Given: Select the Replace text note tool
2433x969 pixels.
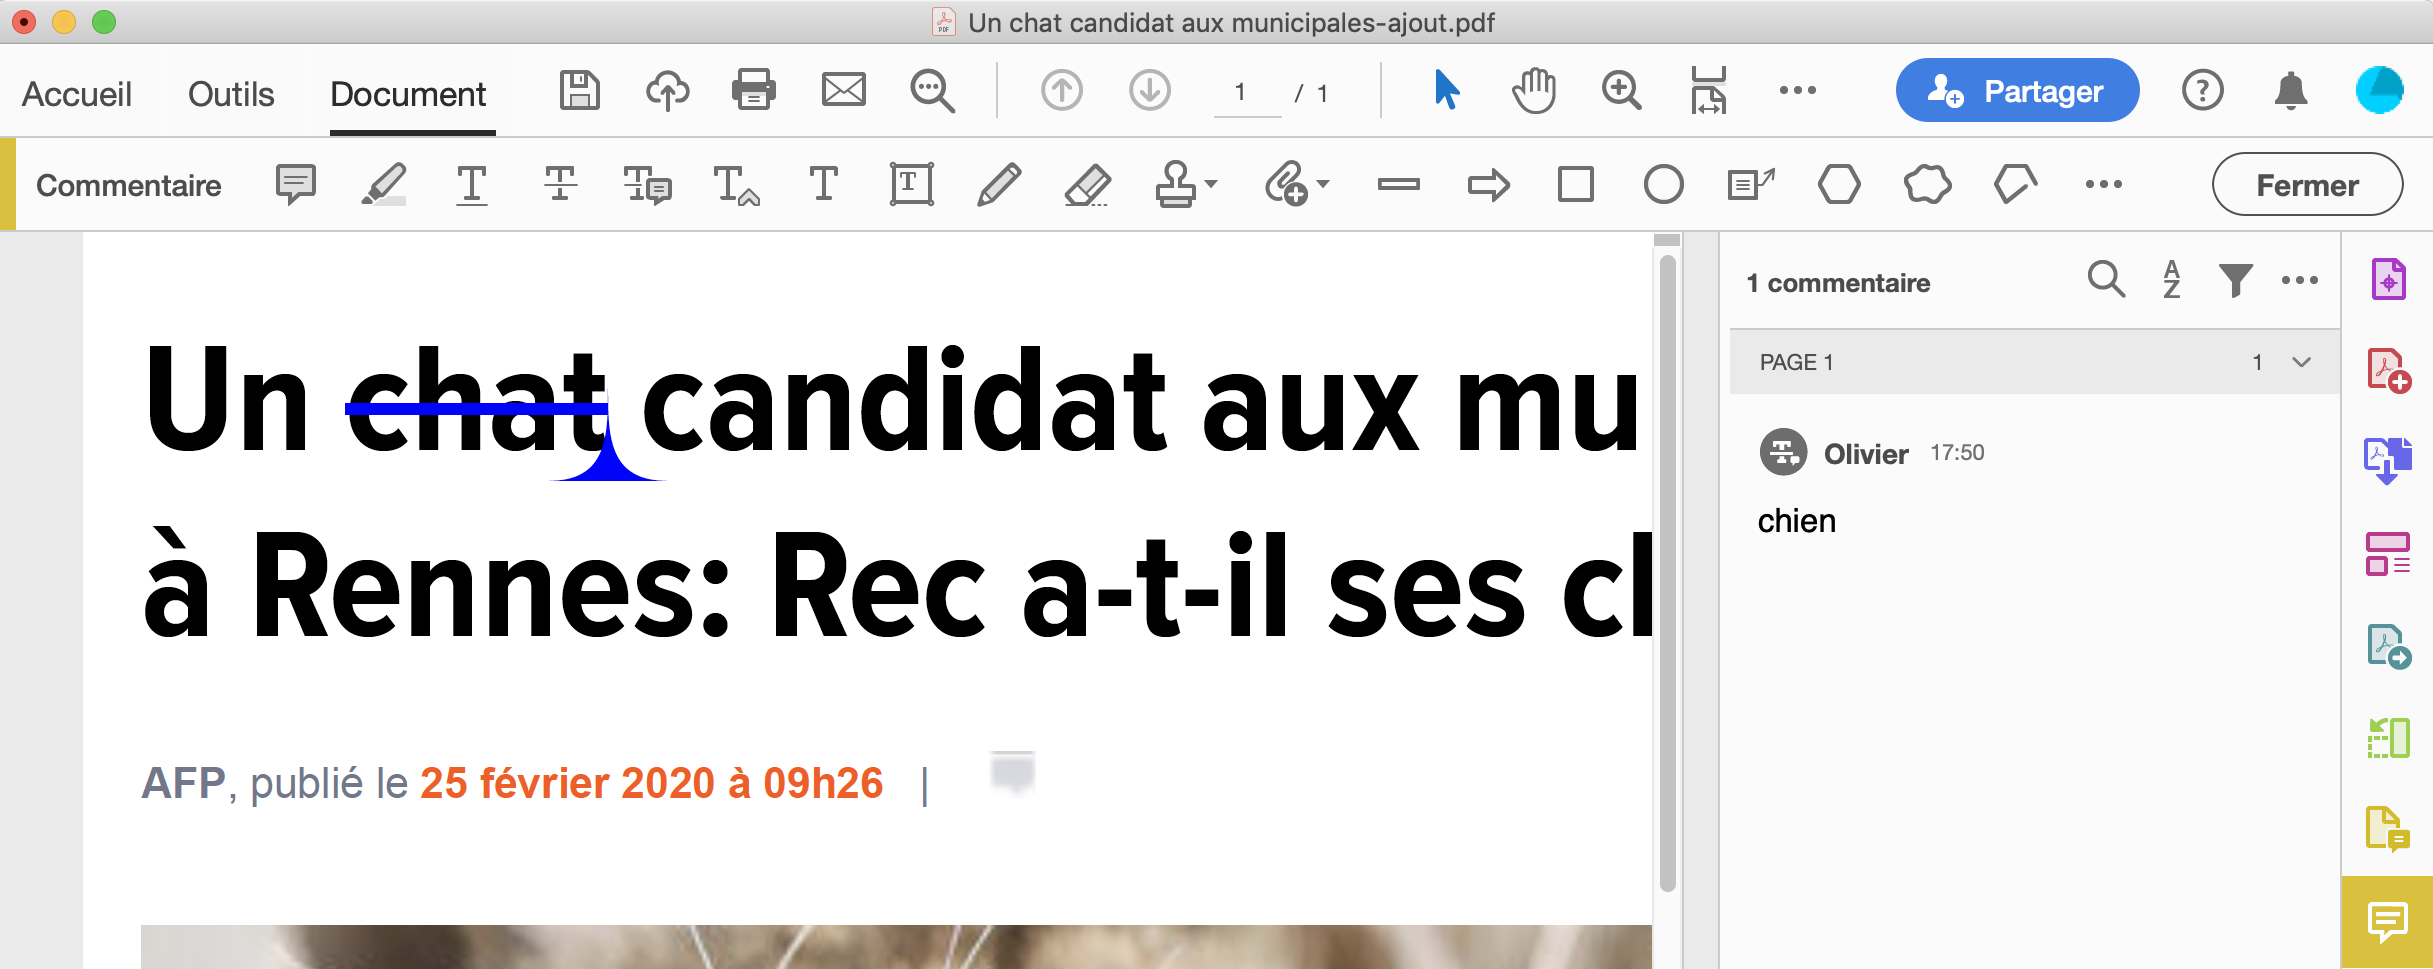Looking at the screenshot, I should coord(648,185).
